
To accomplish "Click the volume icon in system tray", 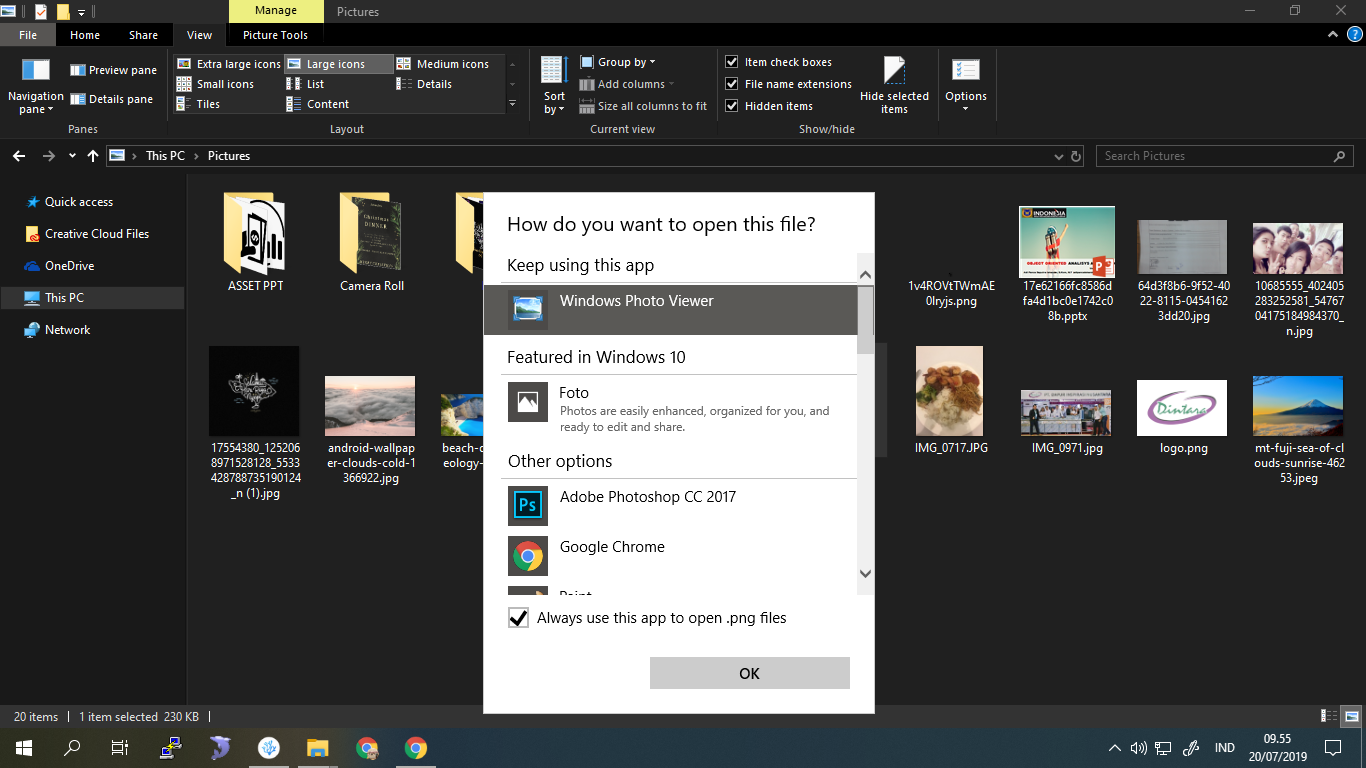I will click(1138, 748).
